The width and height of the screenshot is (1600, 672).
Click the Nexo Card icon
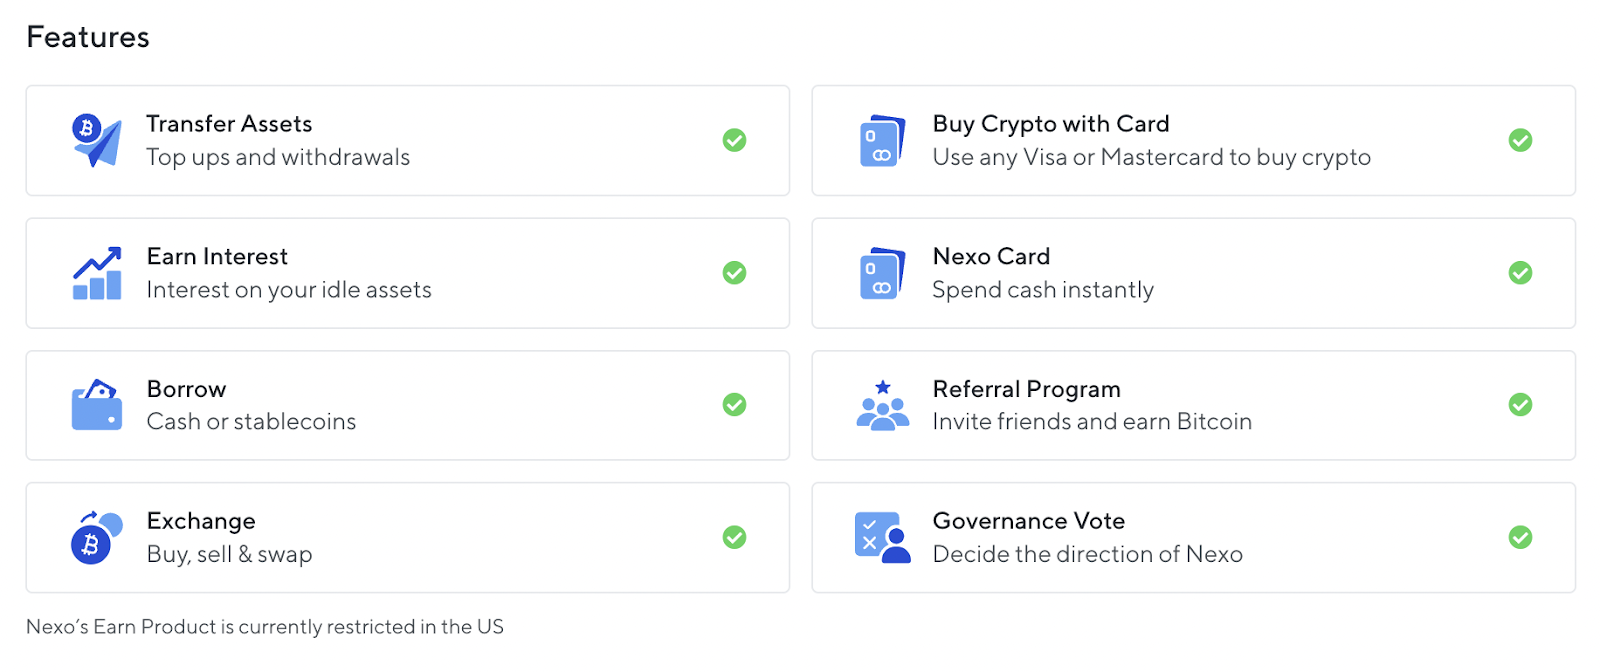click(882, 273)
